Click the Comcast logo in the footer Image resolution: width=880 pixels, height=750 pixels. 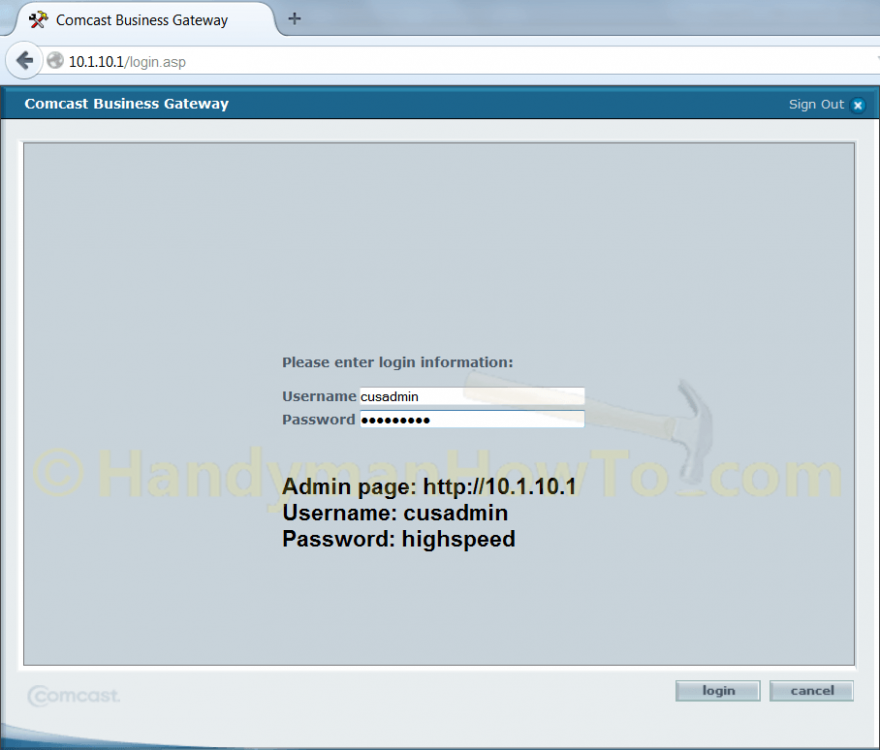click(x=72, y=696)
